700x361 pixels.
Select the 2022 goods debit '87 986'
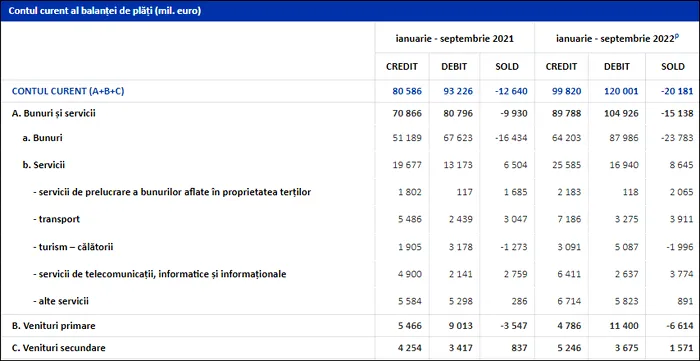click(624, 138)
